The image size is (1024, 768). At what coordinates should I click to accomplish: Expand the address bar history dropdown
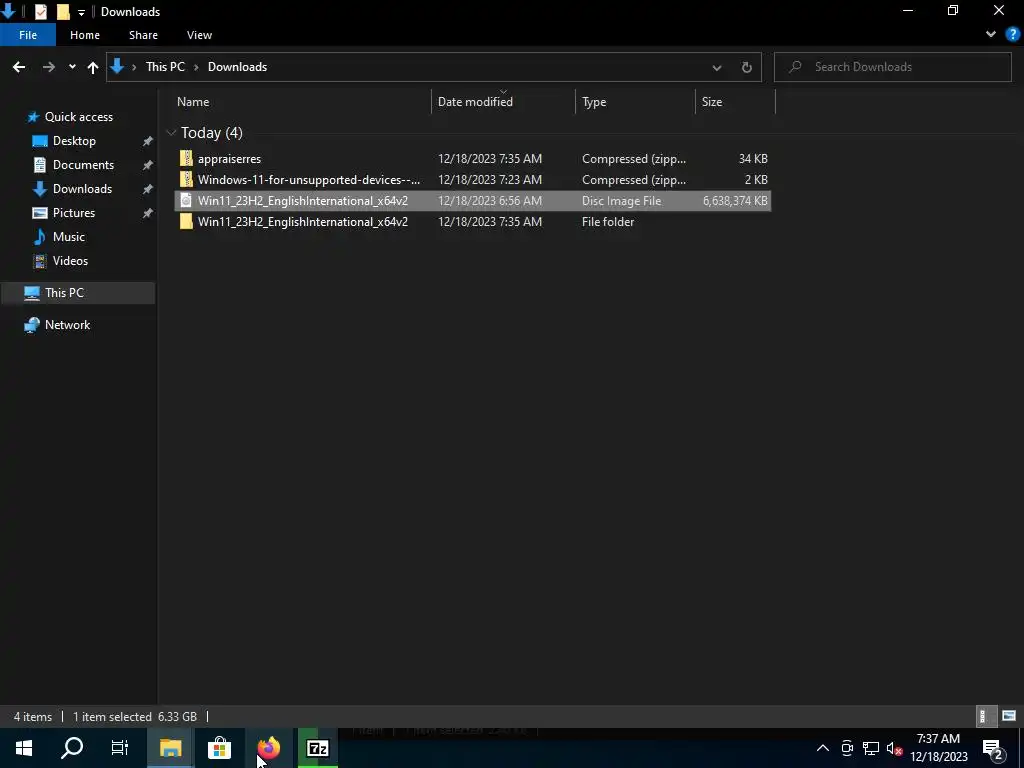coord(716,67)
